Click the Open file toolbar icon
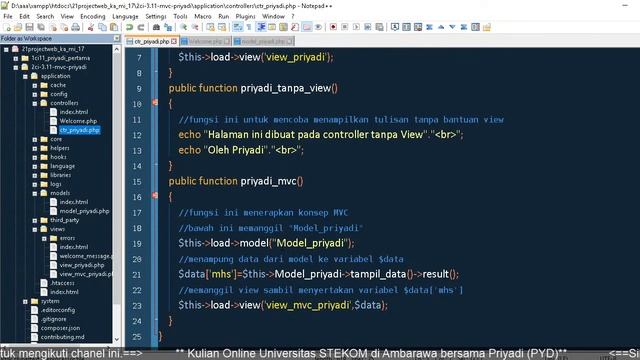 (18, 27)
